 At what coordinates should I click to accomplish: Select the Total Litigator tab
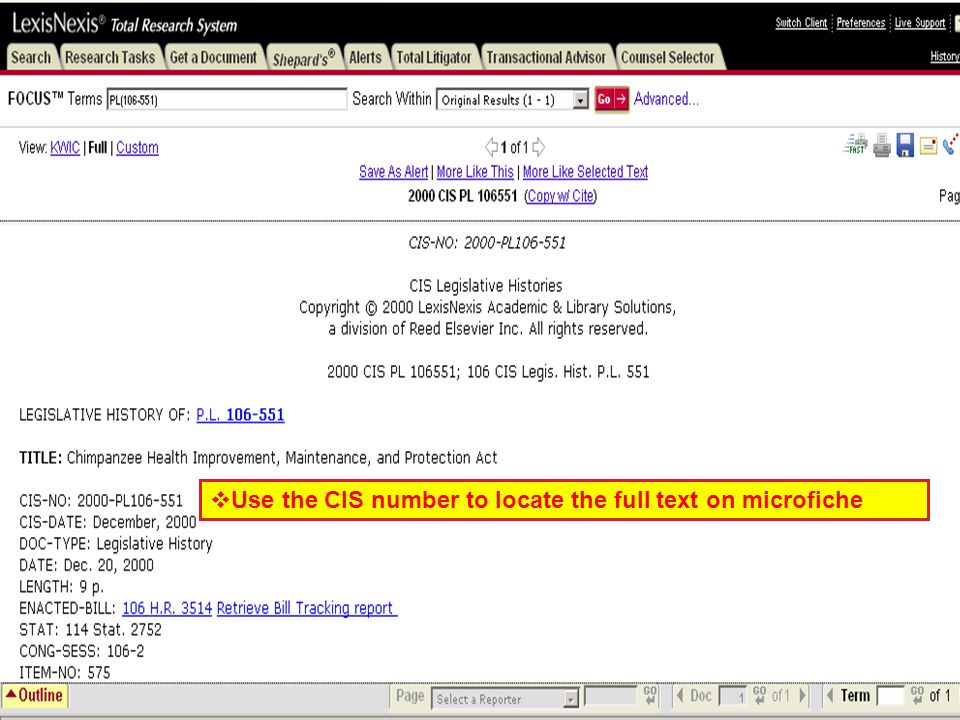434,58
